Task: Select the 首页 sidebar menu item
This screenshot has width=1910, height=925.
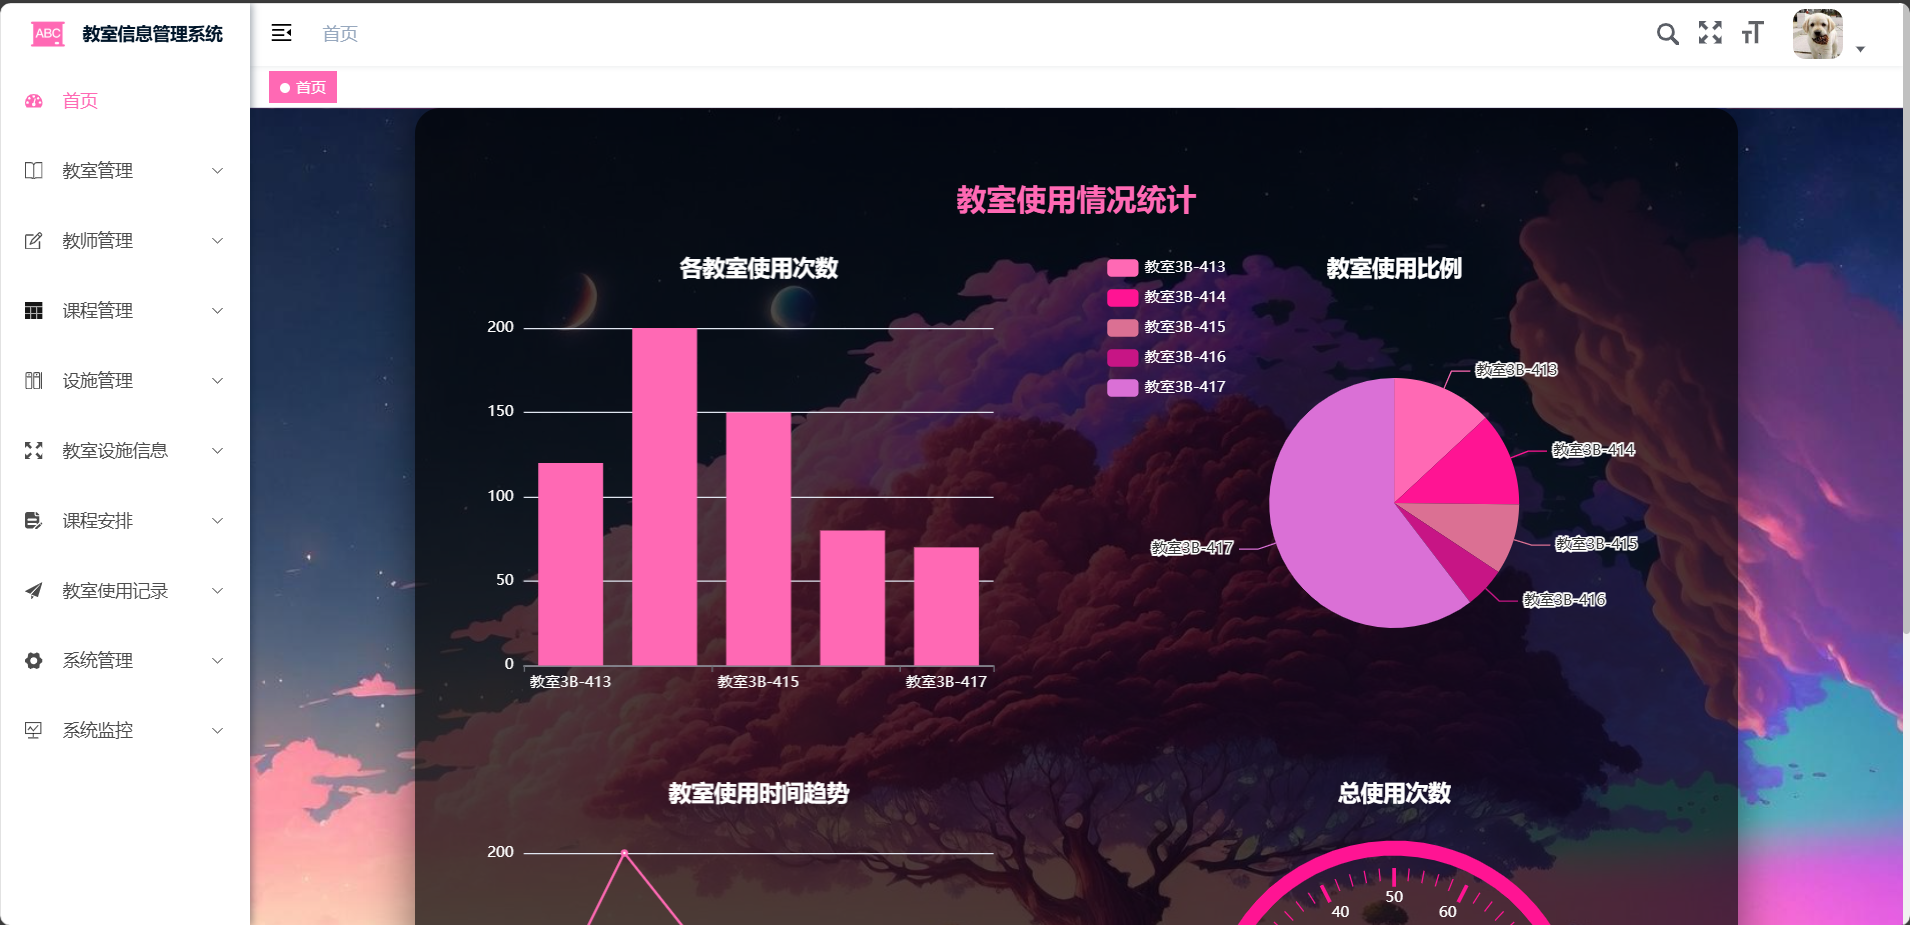Action: click(125, 101)
